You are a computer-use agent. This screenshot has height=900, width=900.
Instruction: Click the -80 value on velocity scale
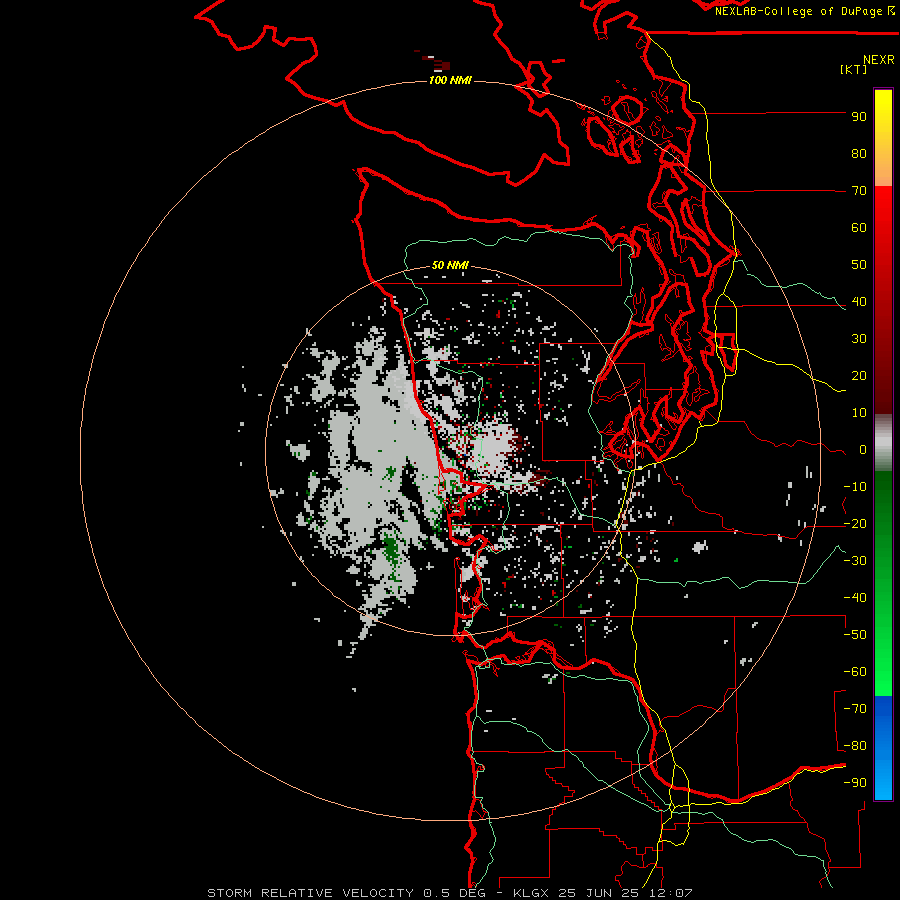(x=855, y=746)
